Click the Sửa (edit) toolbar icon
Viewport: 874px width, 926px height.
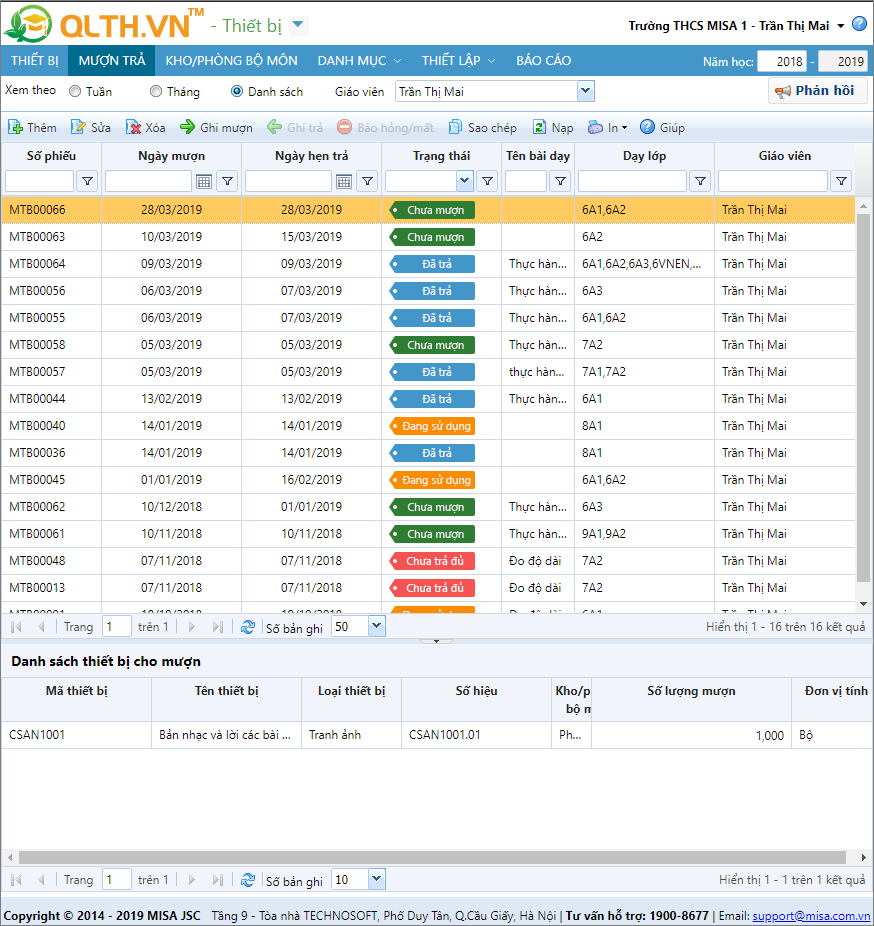pyautogui.click(x=78, y=127)
